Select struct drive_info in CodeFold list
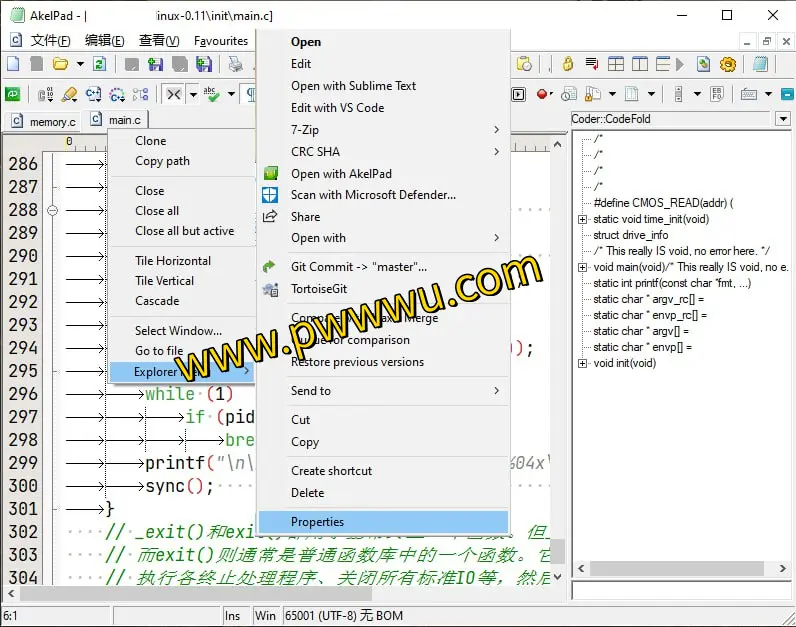The height and width of the screenshot is (627, 796). click(x=631, y=235)
